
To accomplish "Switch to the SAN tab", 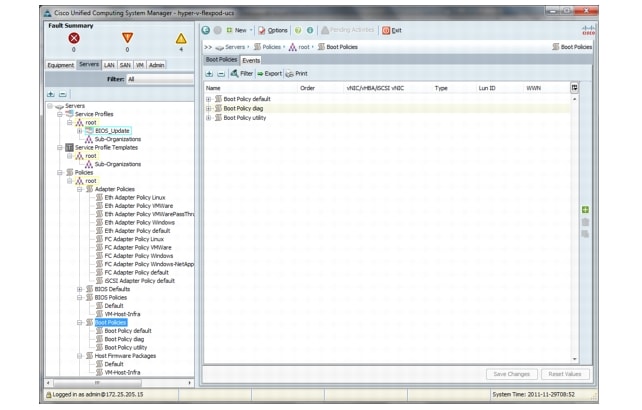I will pyautogui.click(x=125, y=65).
